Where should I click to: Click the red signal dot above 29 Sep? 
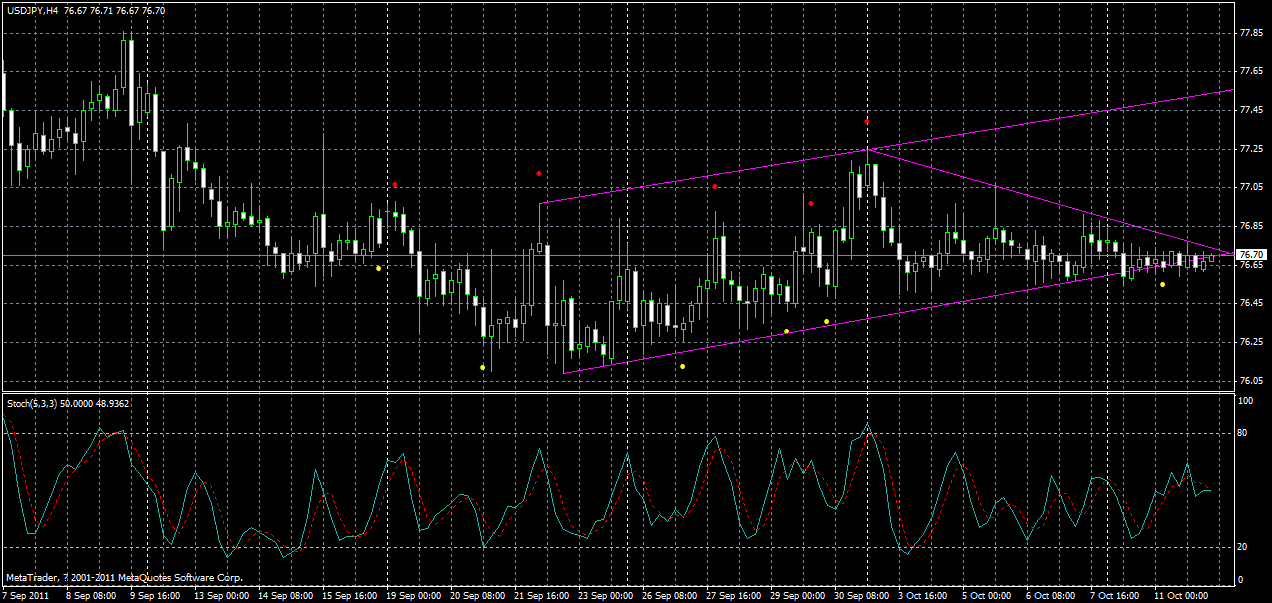click(811, 202)
